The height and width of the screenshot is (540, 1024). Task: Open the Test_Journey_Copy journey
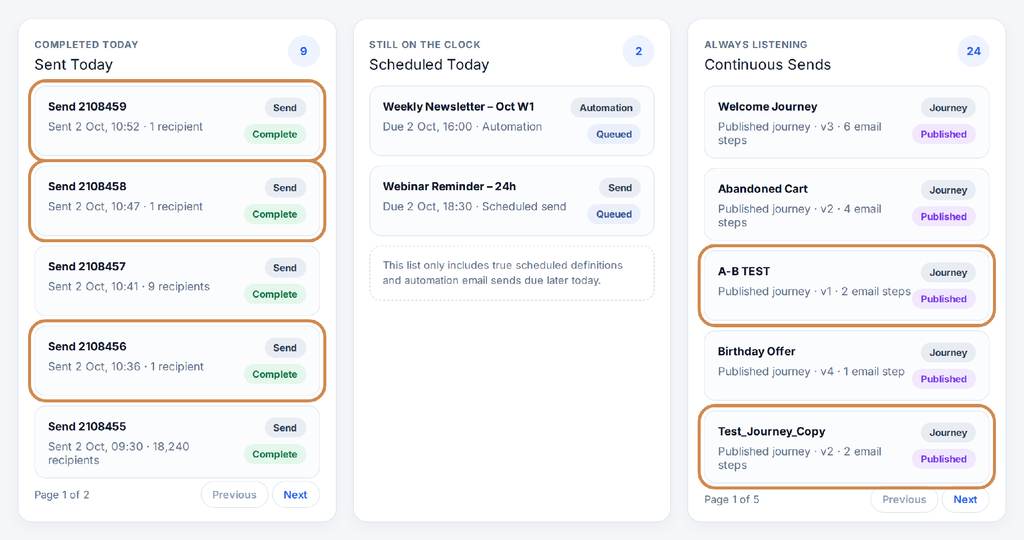coord(846,447)
